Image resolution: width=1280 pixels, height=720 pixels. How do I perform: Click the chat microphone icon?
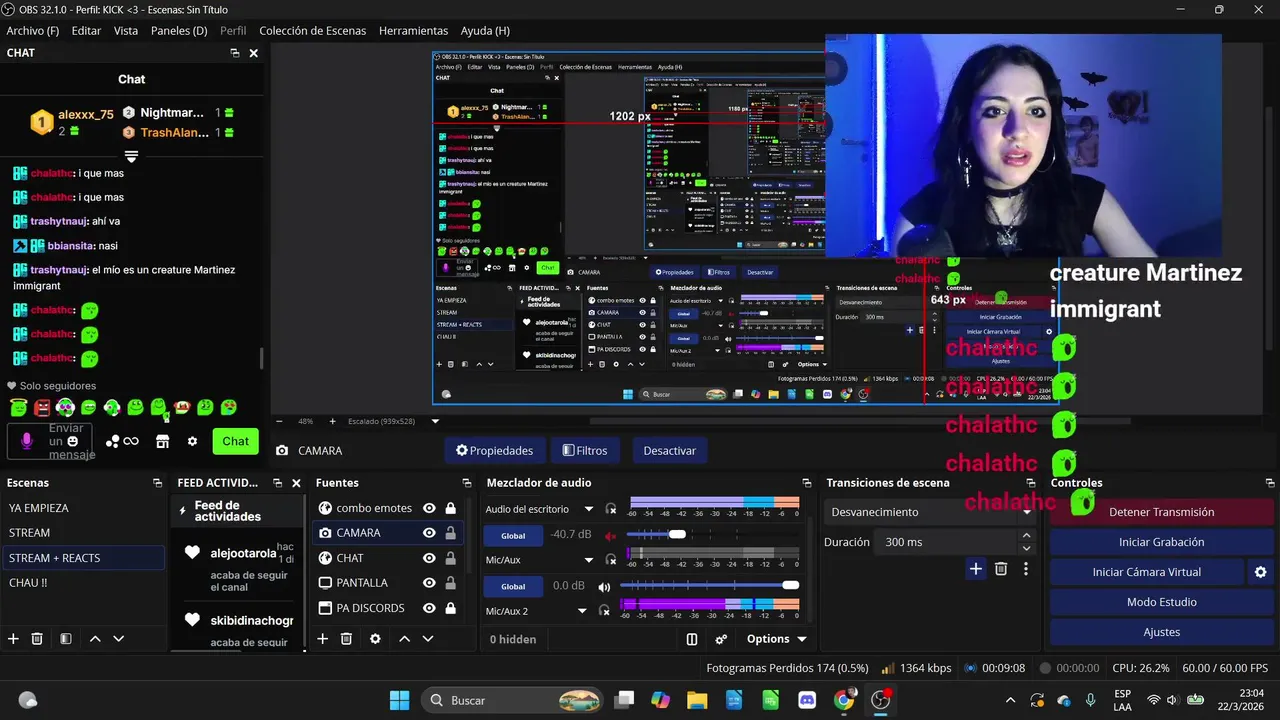pyautogui.click(x=27, y=441)
